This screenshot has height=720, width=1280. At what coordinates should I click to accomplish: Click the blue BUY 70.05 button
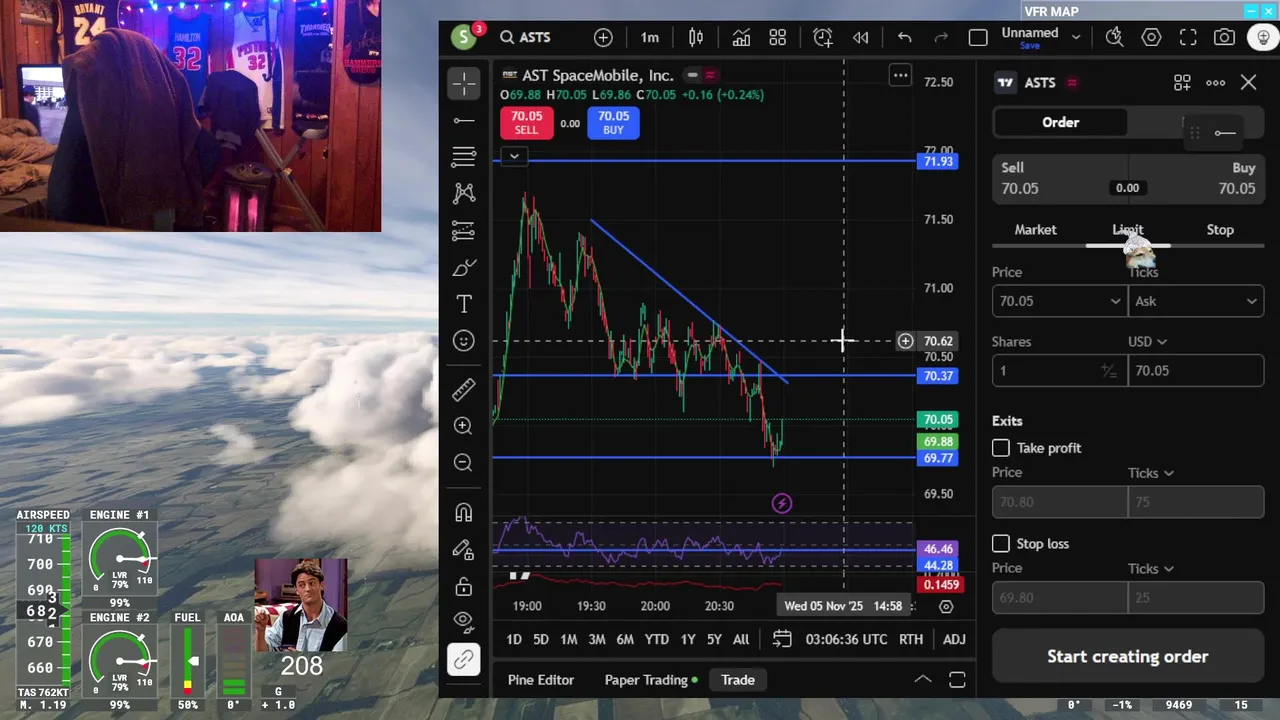tap(613, 122)
